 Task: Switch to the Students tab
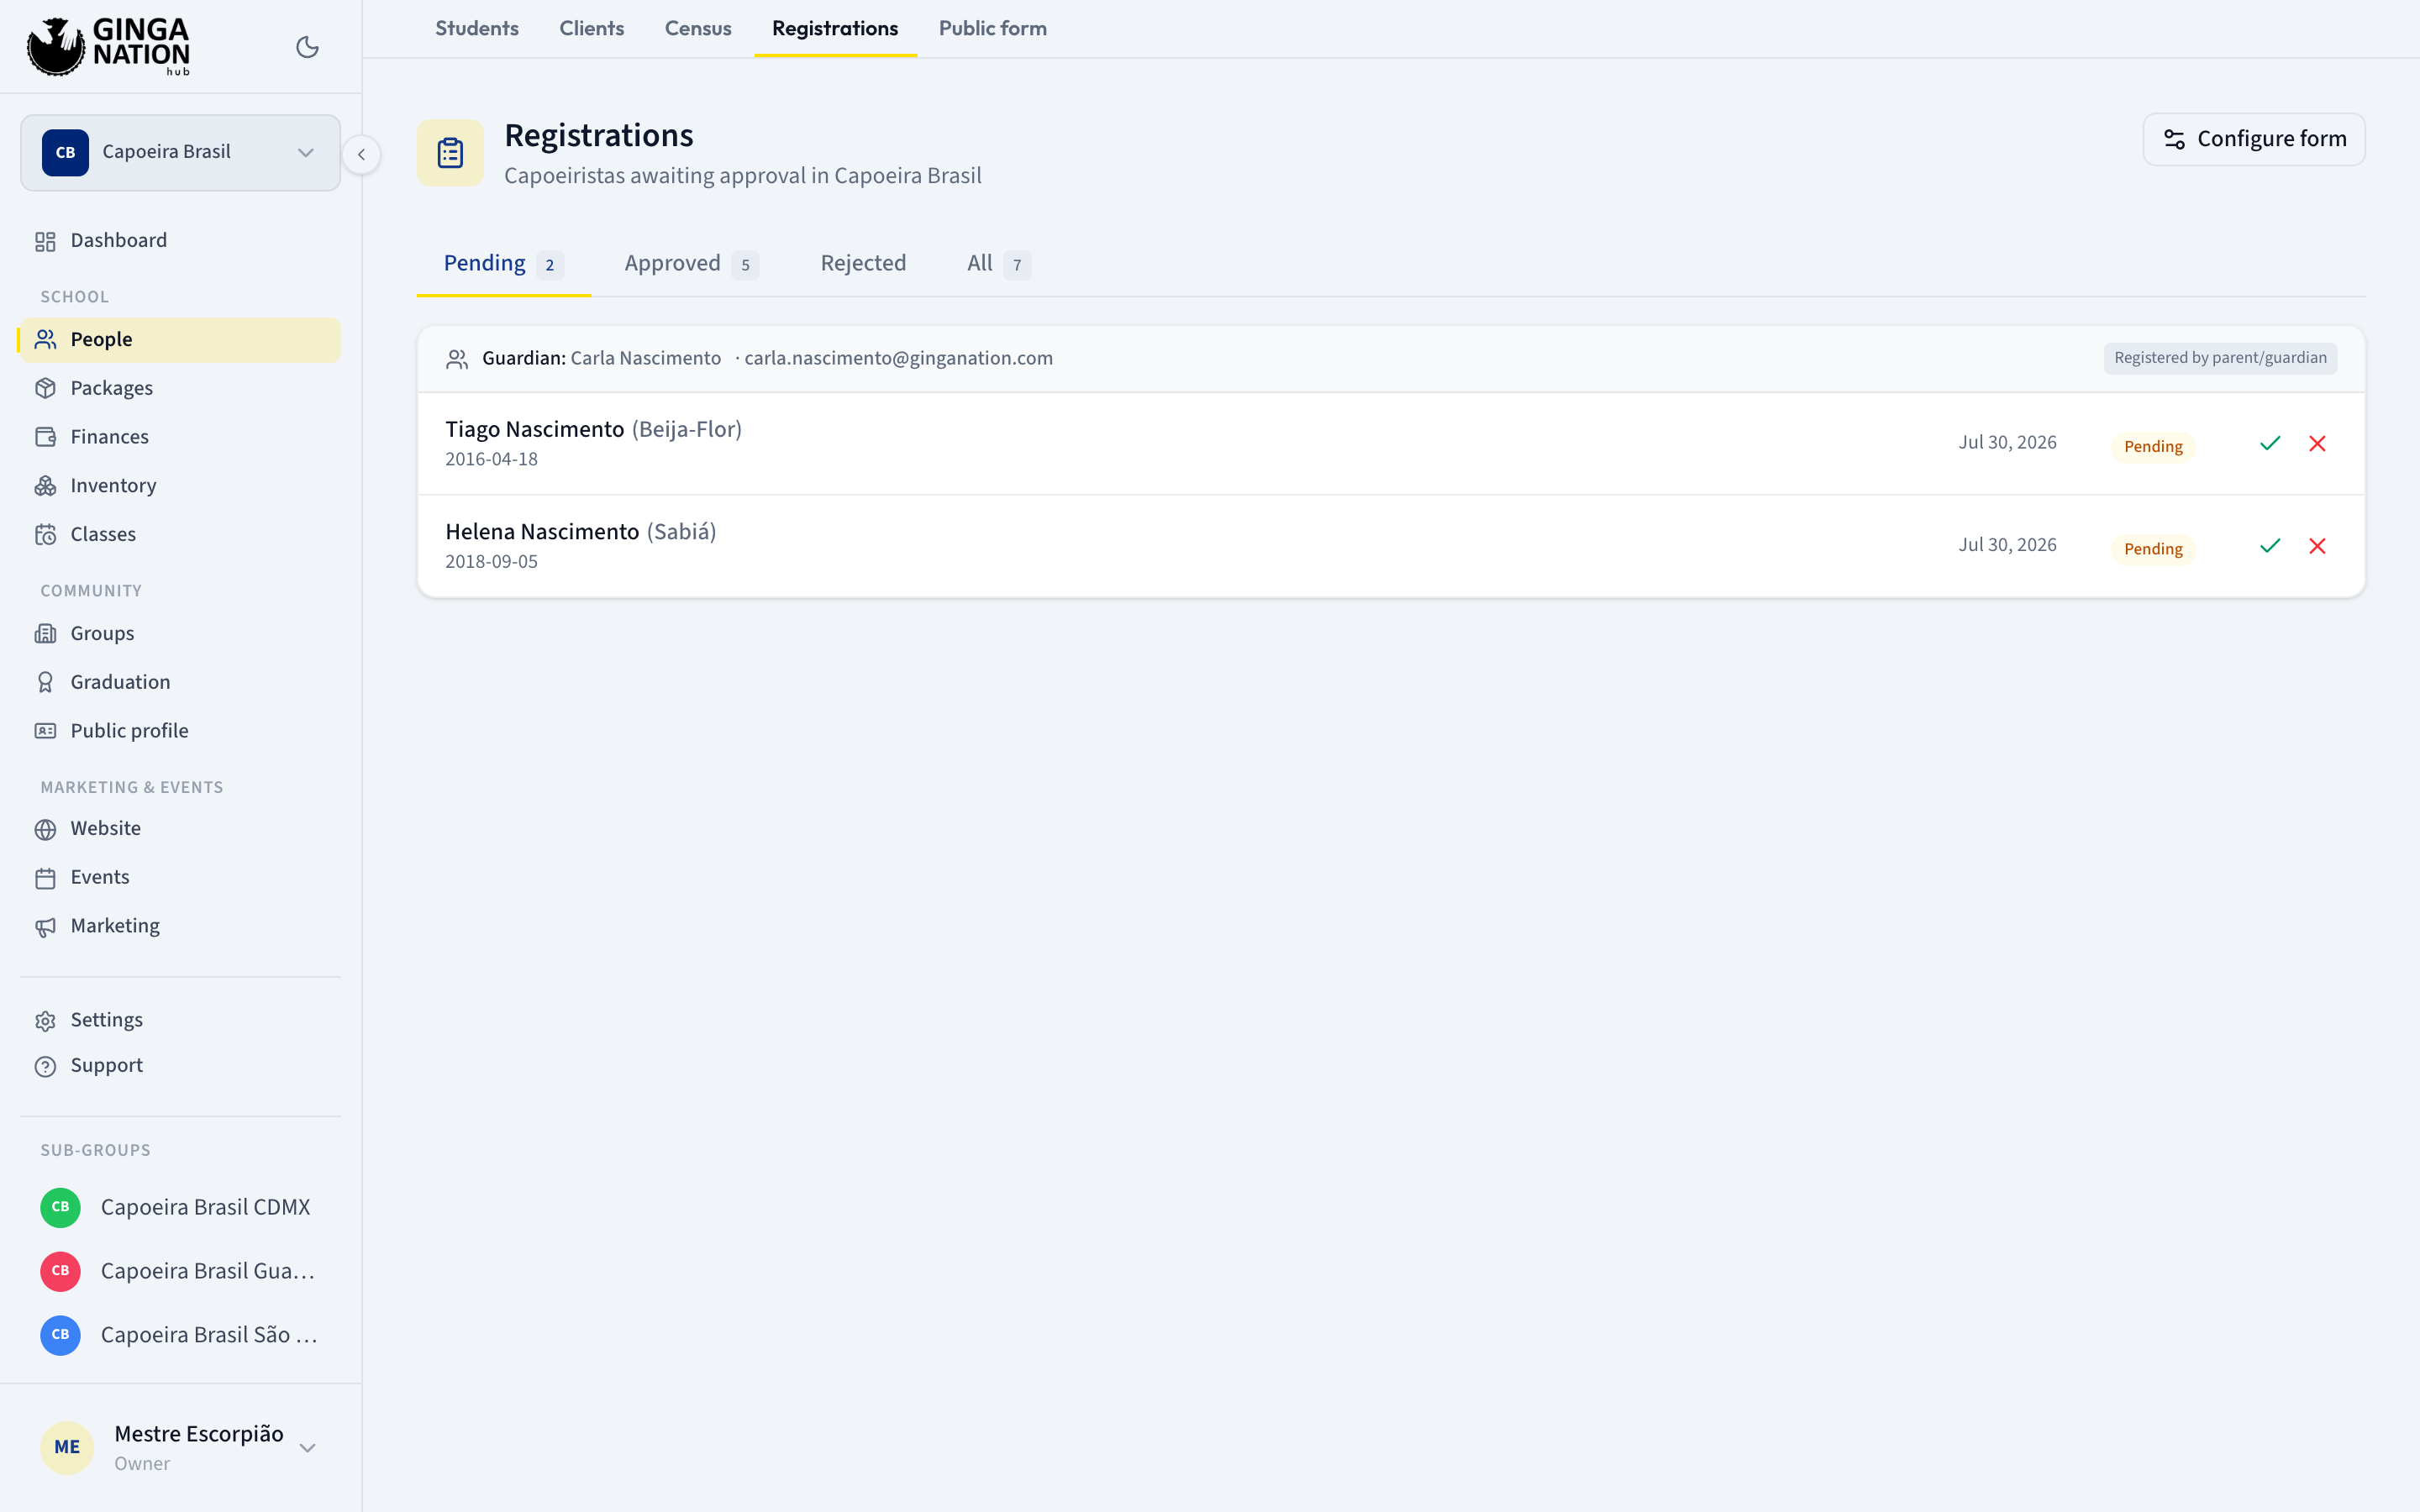coord(477,29)
